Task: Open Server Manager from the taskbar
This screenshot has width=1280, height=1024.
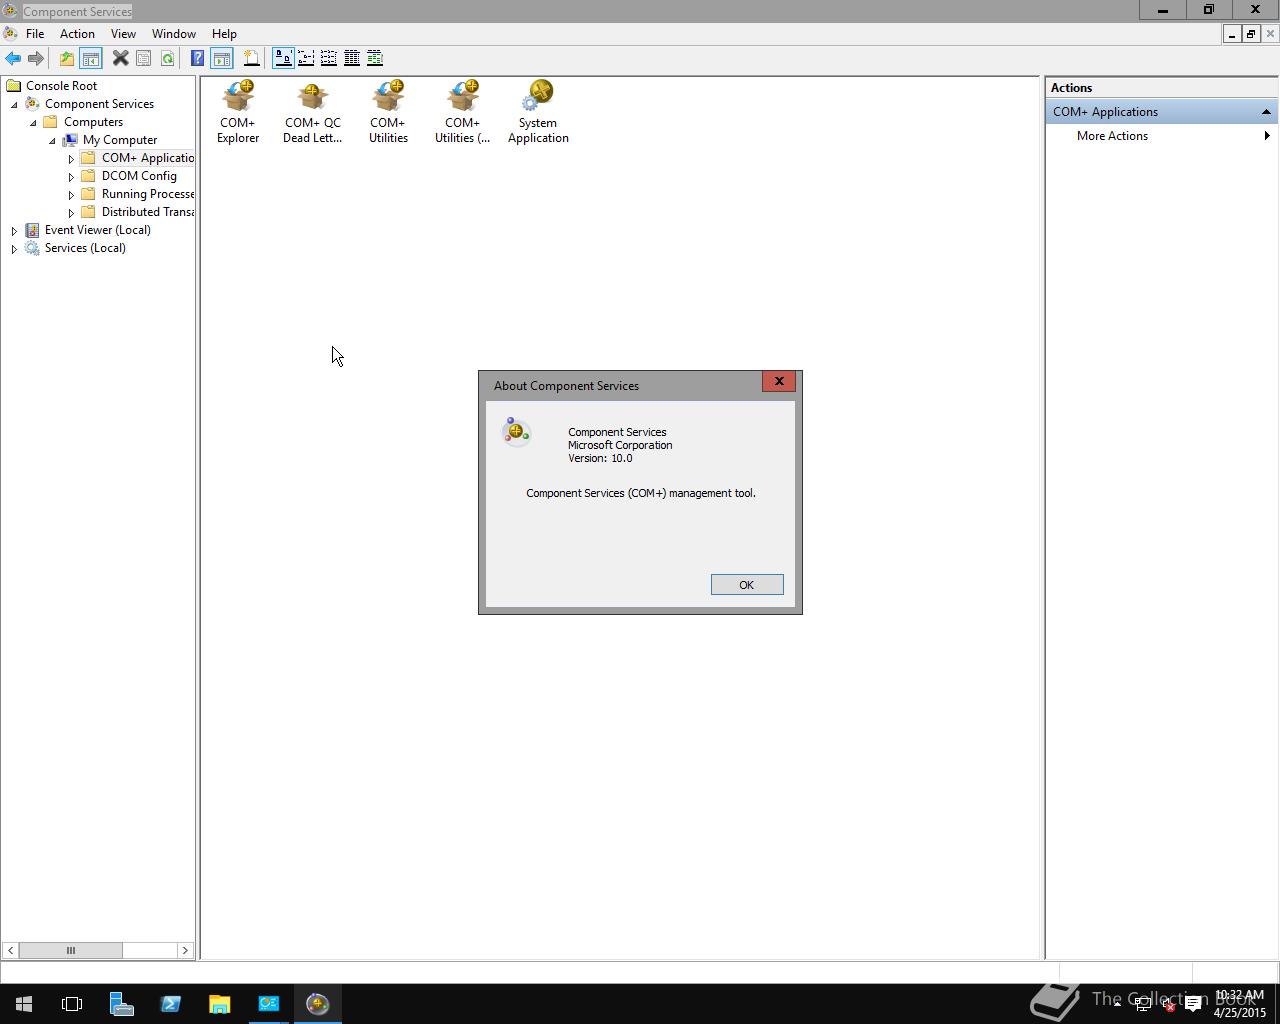Action: tap(121, 1004)
